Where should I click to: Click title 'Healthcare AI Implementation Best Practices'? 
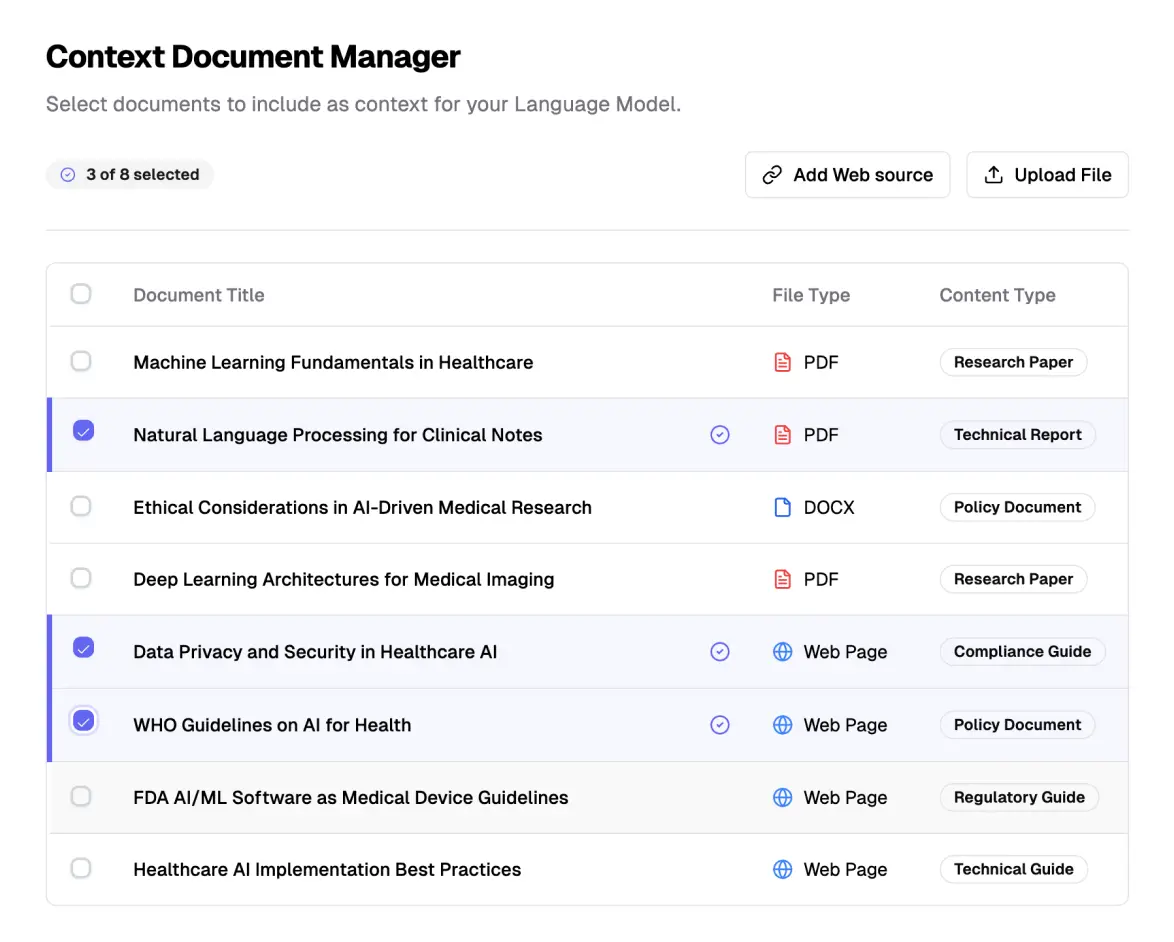coord(327,869)
